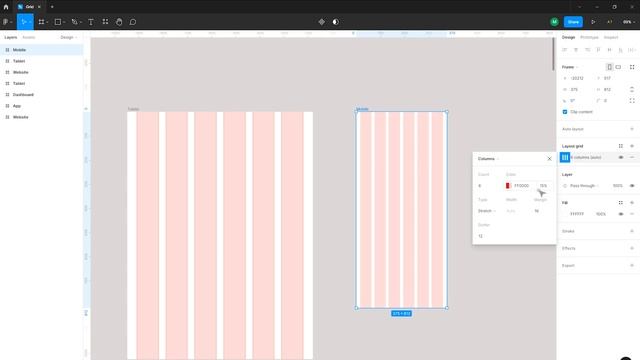Open the Figma main menu

[x=7, y=22]
